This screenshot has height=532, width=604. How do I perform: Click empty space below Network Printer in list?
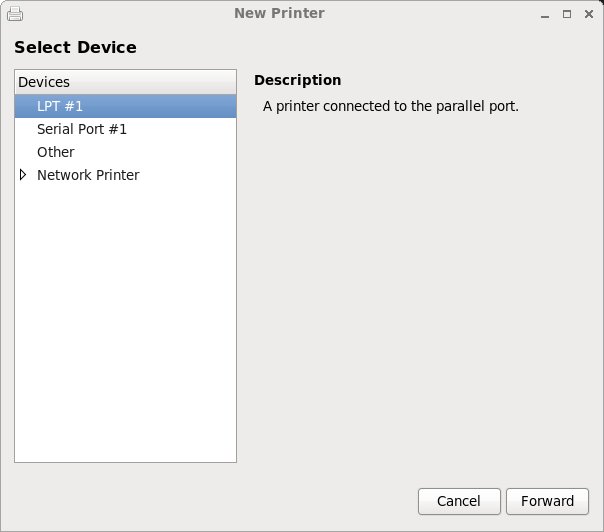click(x=125, y=320)
